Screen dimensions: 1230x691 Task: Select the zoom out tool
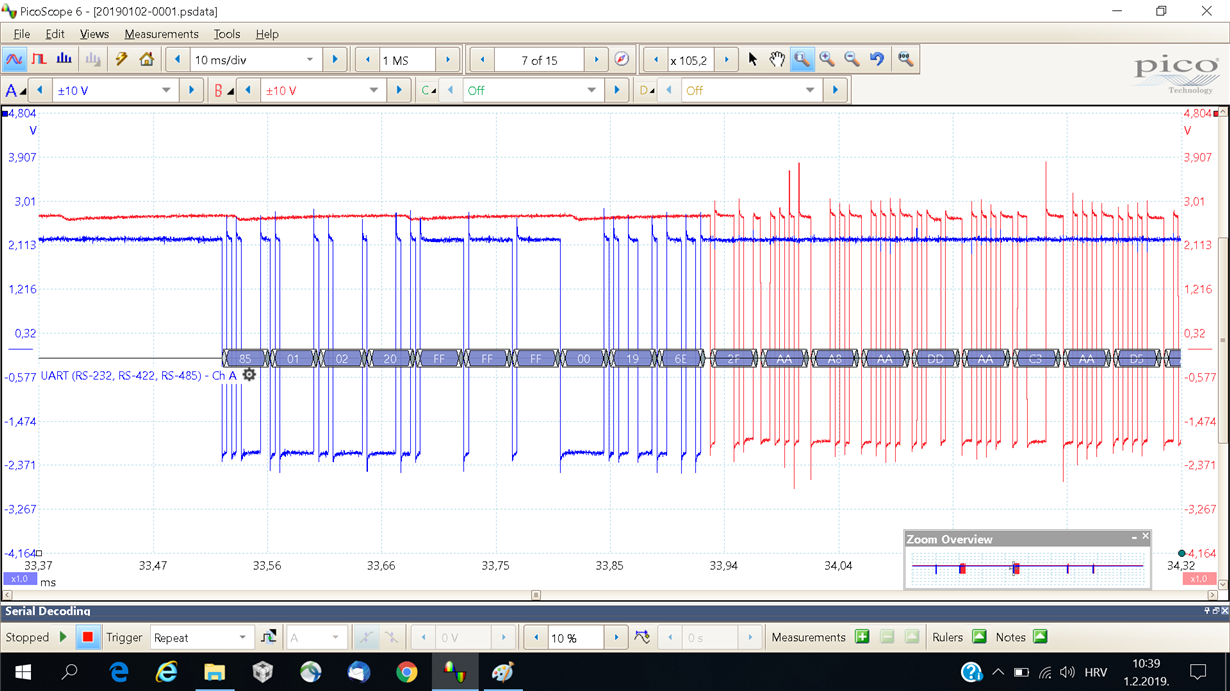click(x=852, y=60)
